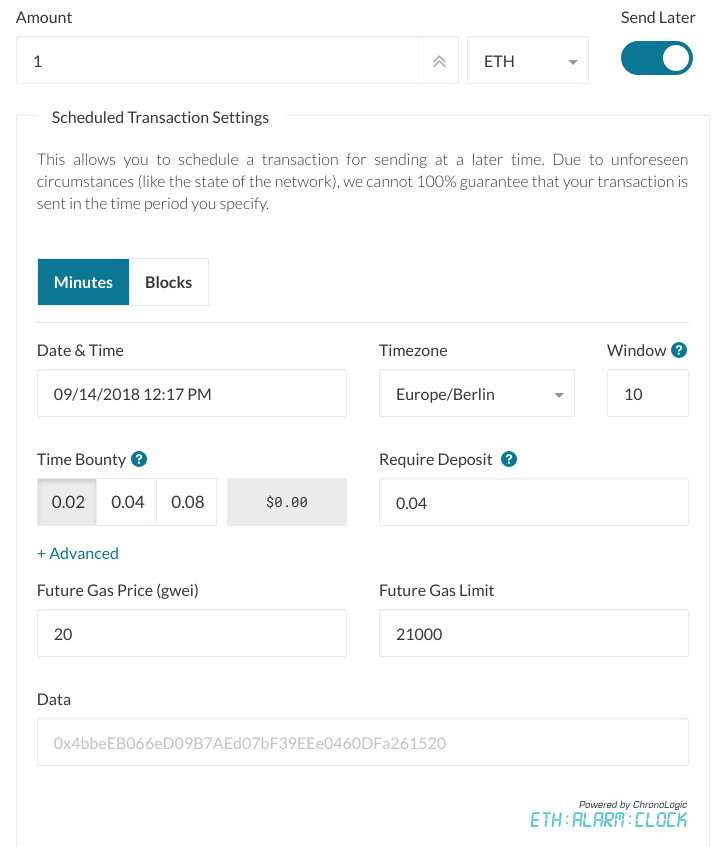Open the ETH currency dropdown
Image resolution: width=716 pixels, height=847 pixels.
(528, 60)
